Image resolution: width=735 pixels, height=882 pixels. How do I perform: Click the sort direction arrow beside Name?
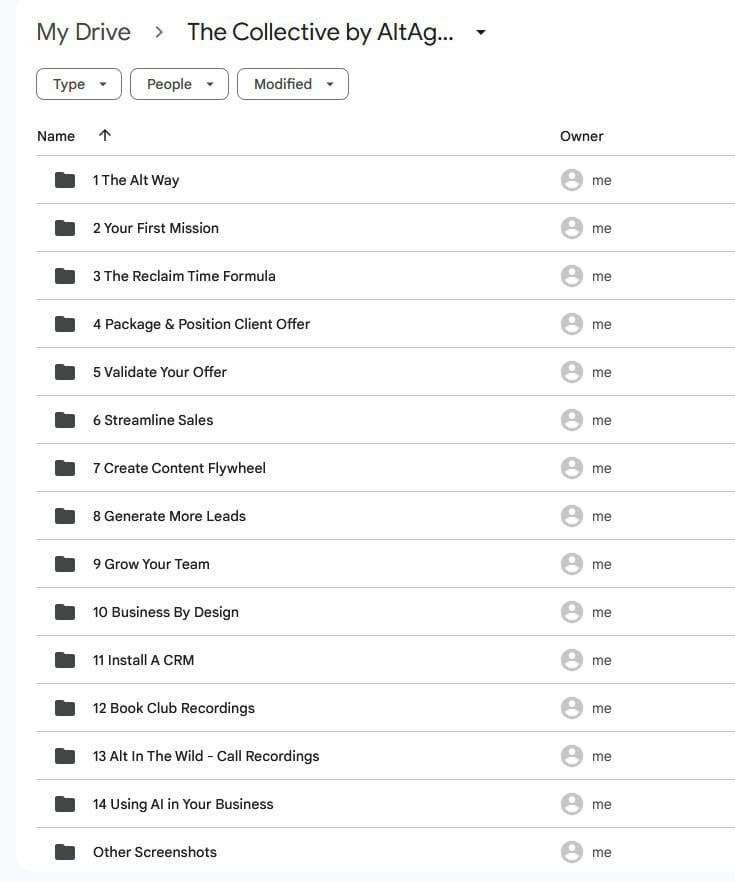[105, 136]
